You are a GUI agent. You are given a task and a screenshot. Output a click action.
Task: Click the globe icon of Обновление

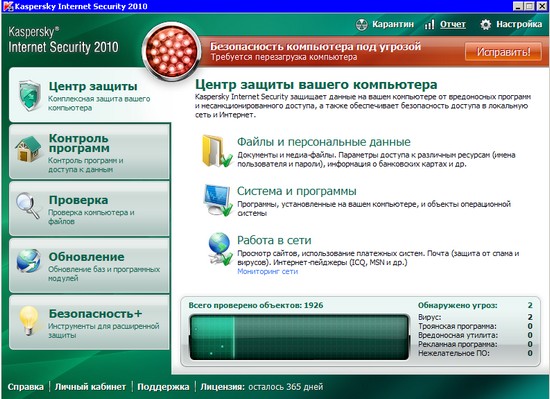[x=28, y=261]
